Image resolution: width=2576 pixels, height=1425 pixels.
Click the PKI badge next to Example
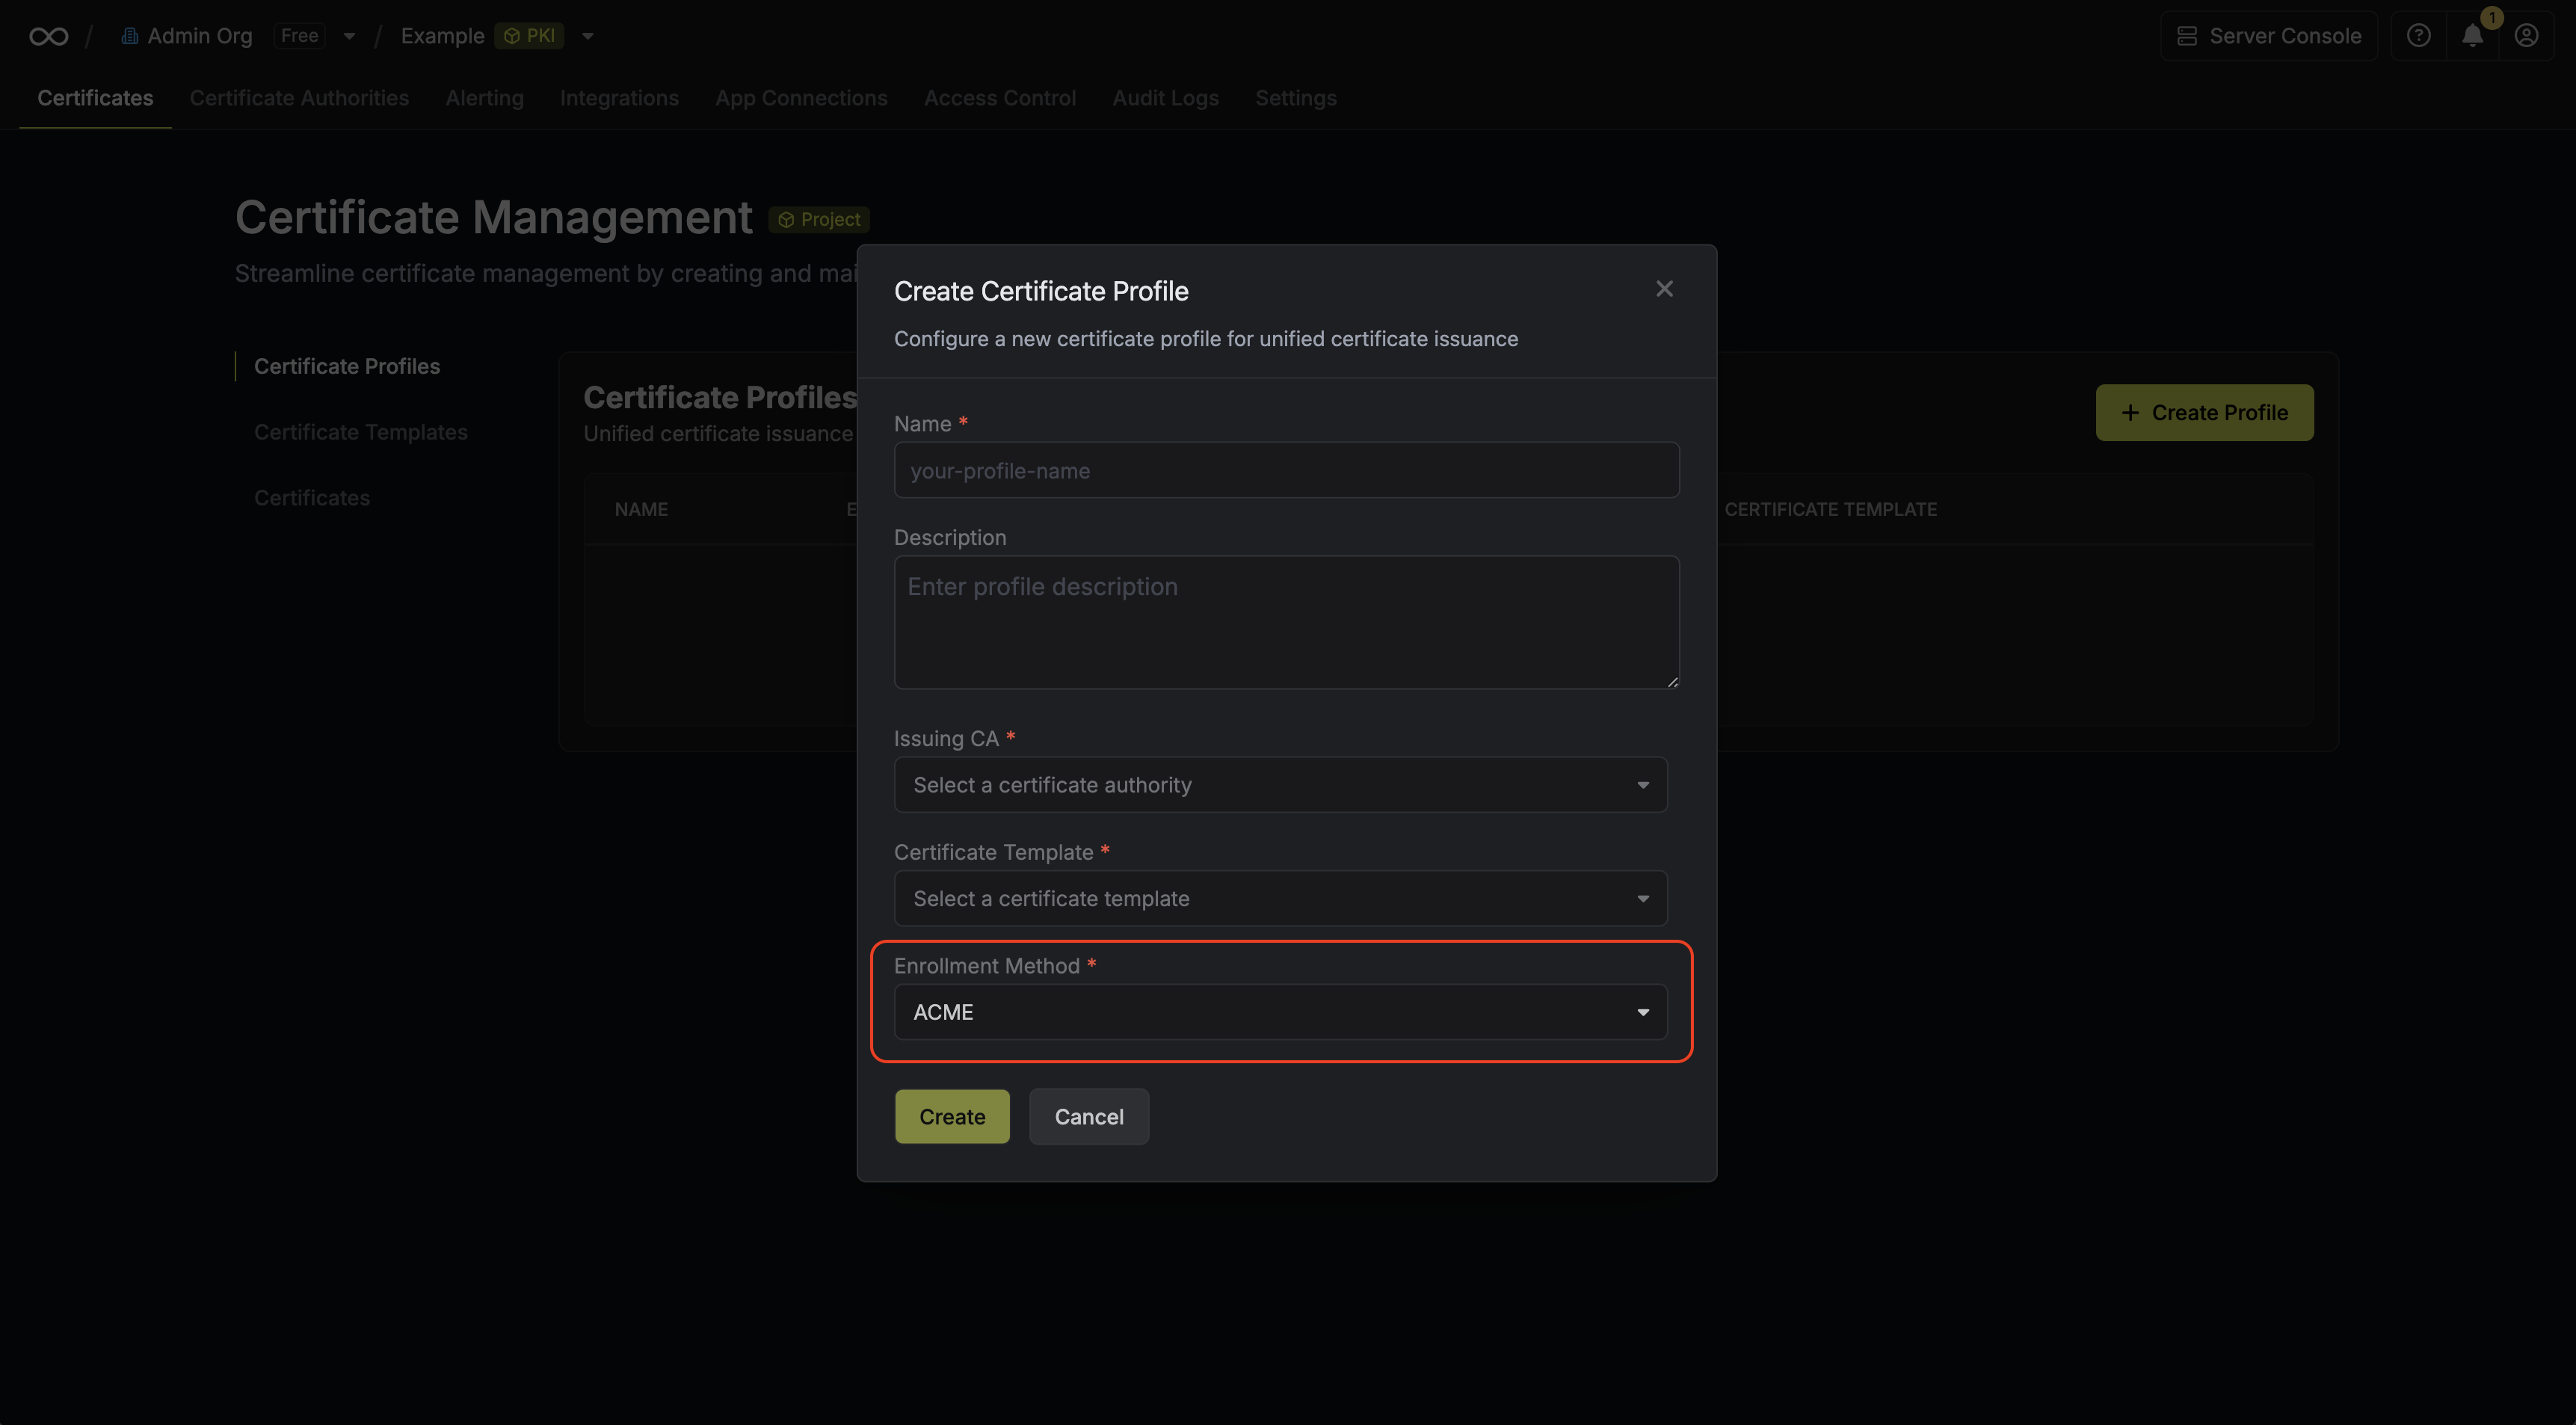pos(529,36)
